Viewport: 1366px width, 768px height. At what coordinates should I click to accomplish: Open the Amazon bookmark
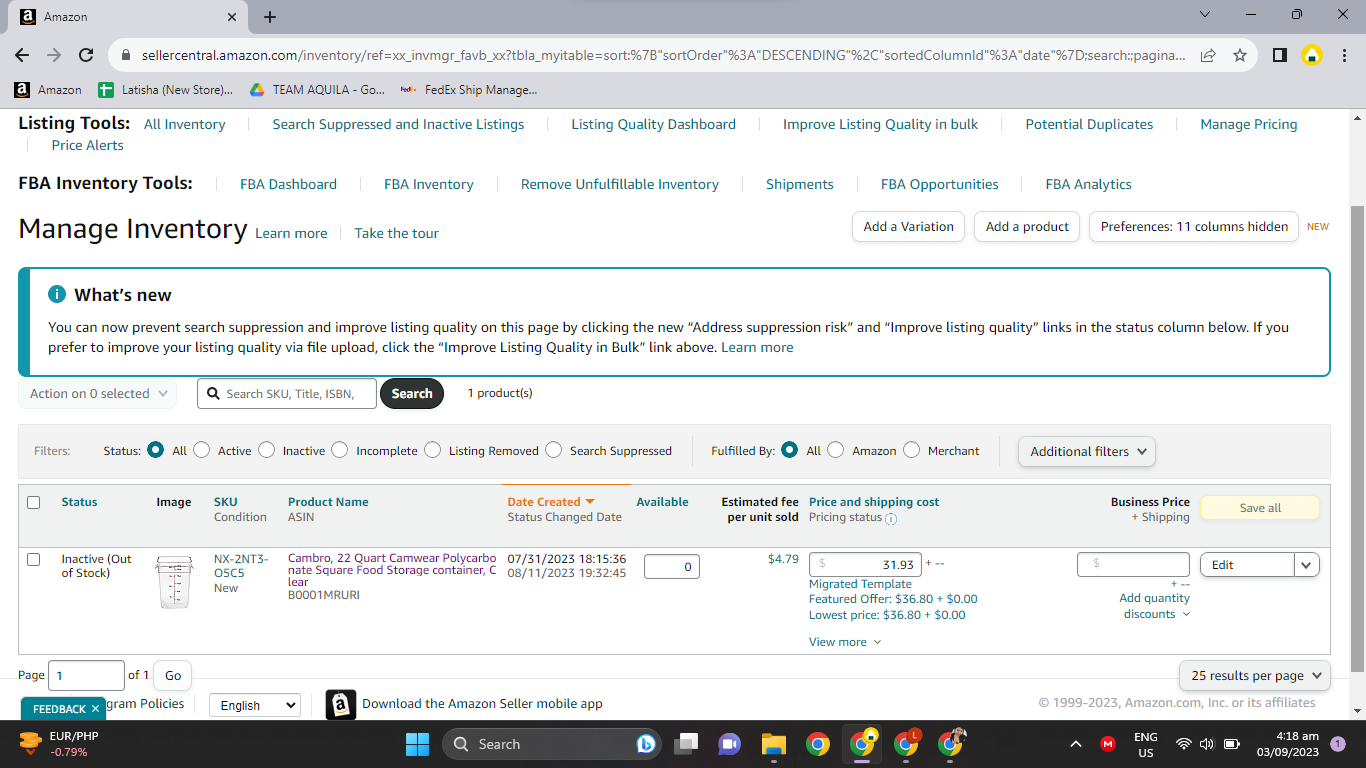[48, 90]
